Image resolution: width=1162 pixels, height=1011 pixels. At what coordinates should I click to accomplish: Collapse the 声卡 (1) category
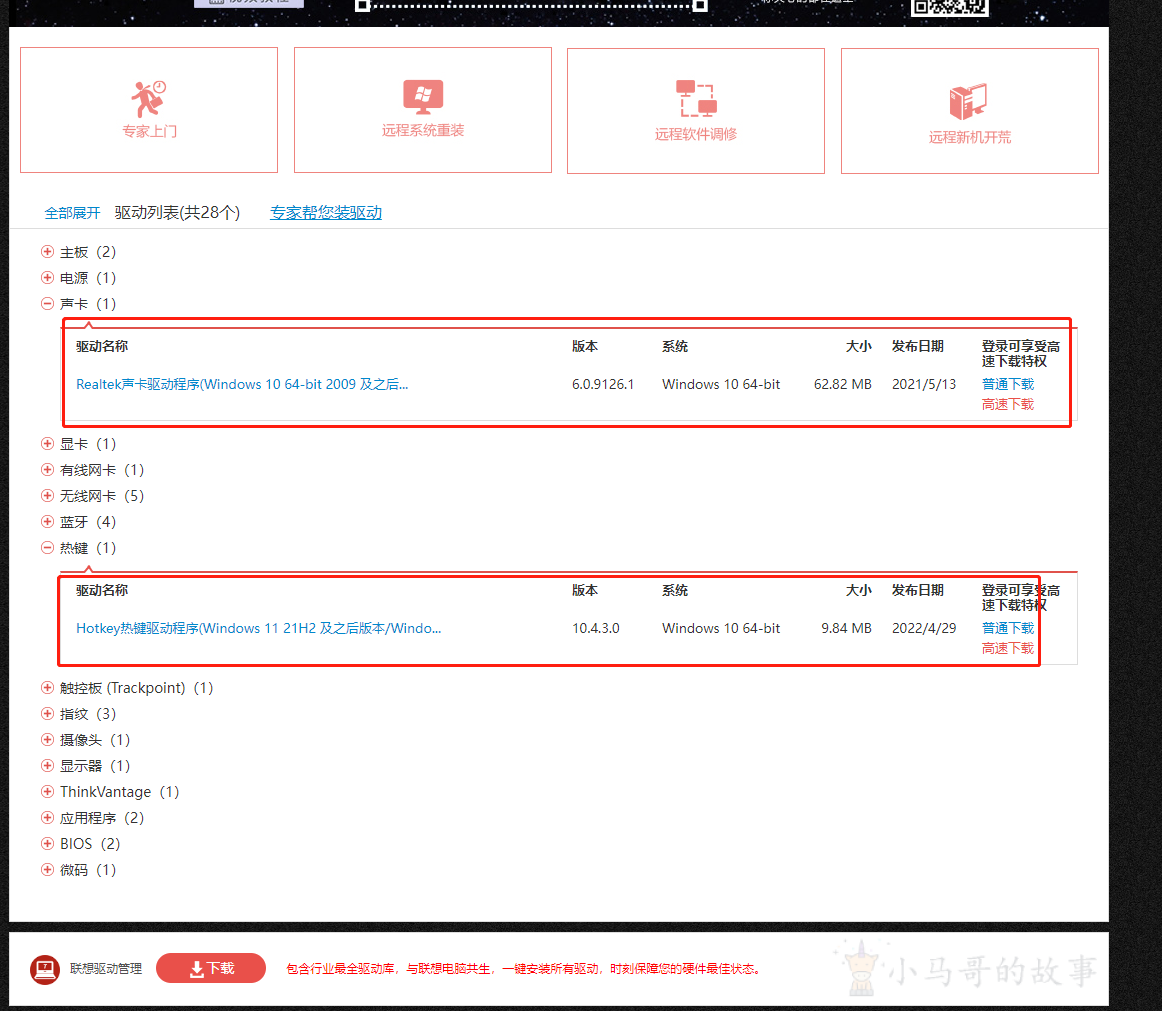tap(47, 304)
